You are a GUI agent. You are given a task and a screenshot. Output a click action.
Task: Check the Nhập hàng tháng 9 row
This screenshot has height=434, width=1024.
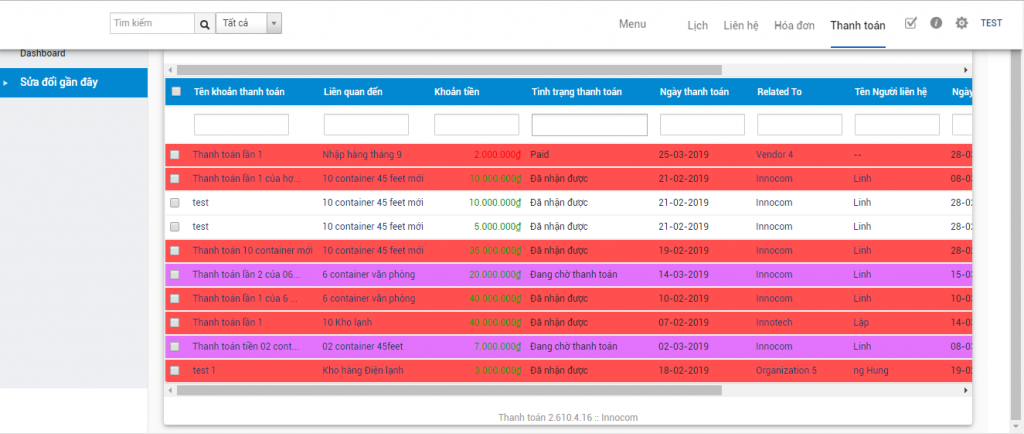coord(174,155)
